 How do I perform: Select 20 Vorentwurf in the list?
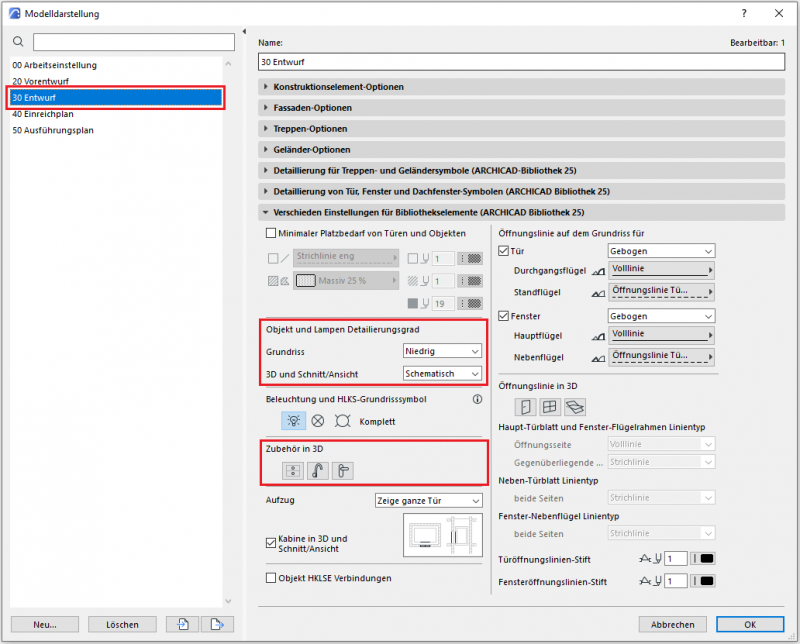pos(42,81)
